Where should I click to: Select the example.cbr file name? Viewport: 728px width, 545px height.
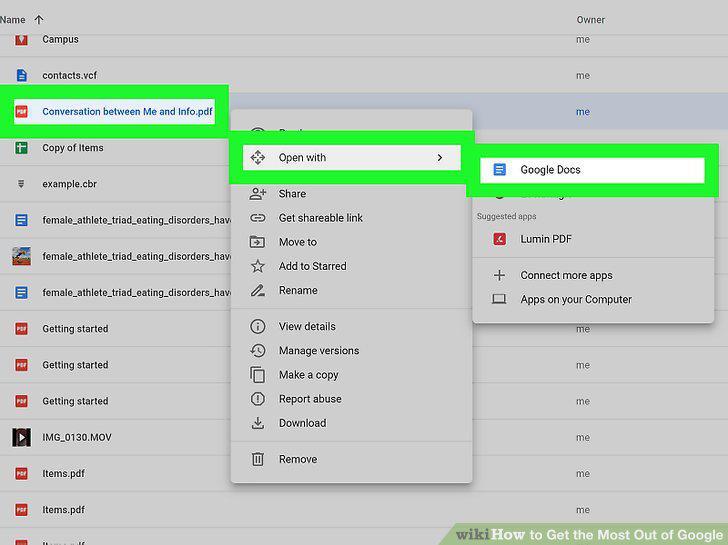70,184
